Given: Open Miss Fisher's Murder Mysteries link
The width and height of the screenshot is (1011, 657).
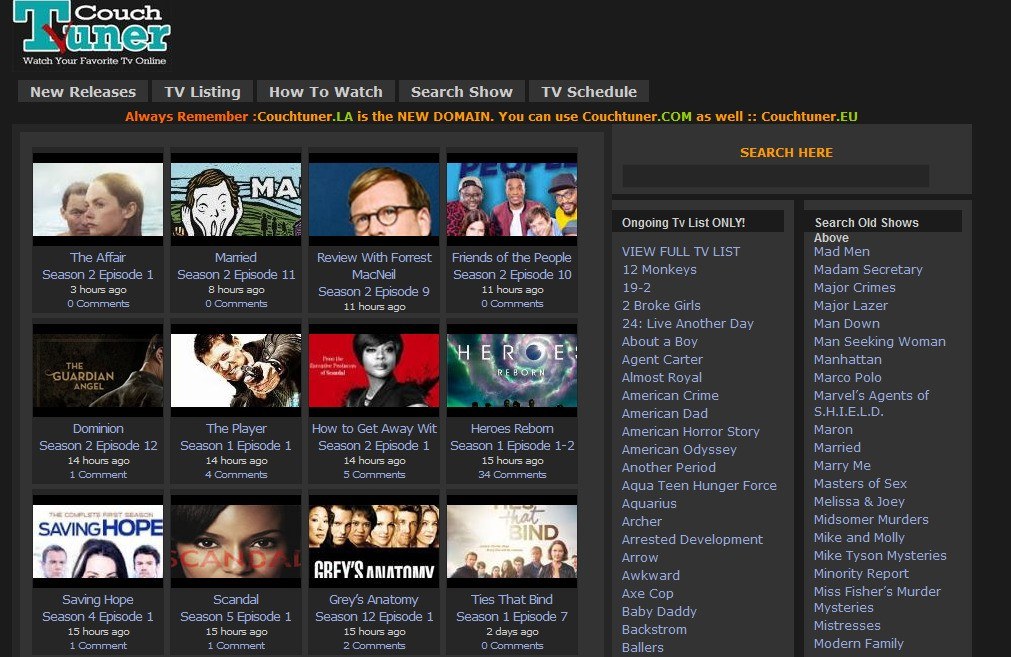Looking at the screenshot, I should coord(877,600).
